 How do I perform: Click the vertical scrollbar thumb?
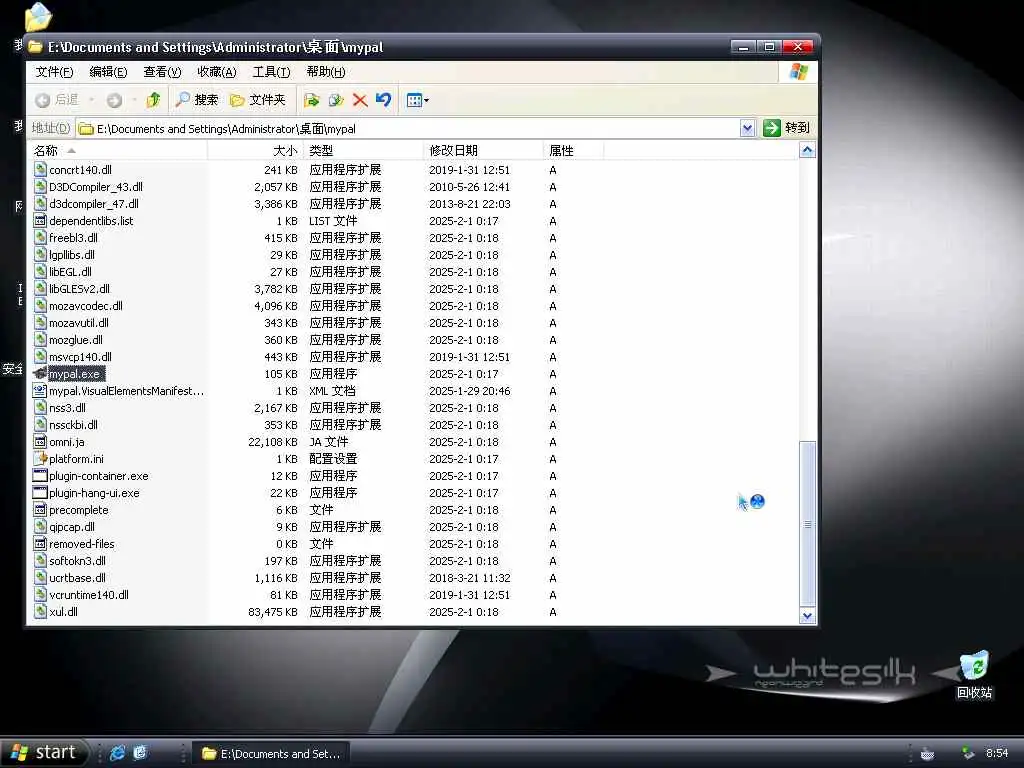tap(808, 524)
